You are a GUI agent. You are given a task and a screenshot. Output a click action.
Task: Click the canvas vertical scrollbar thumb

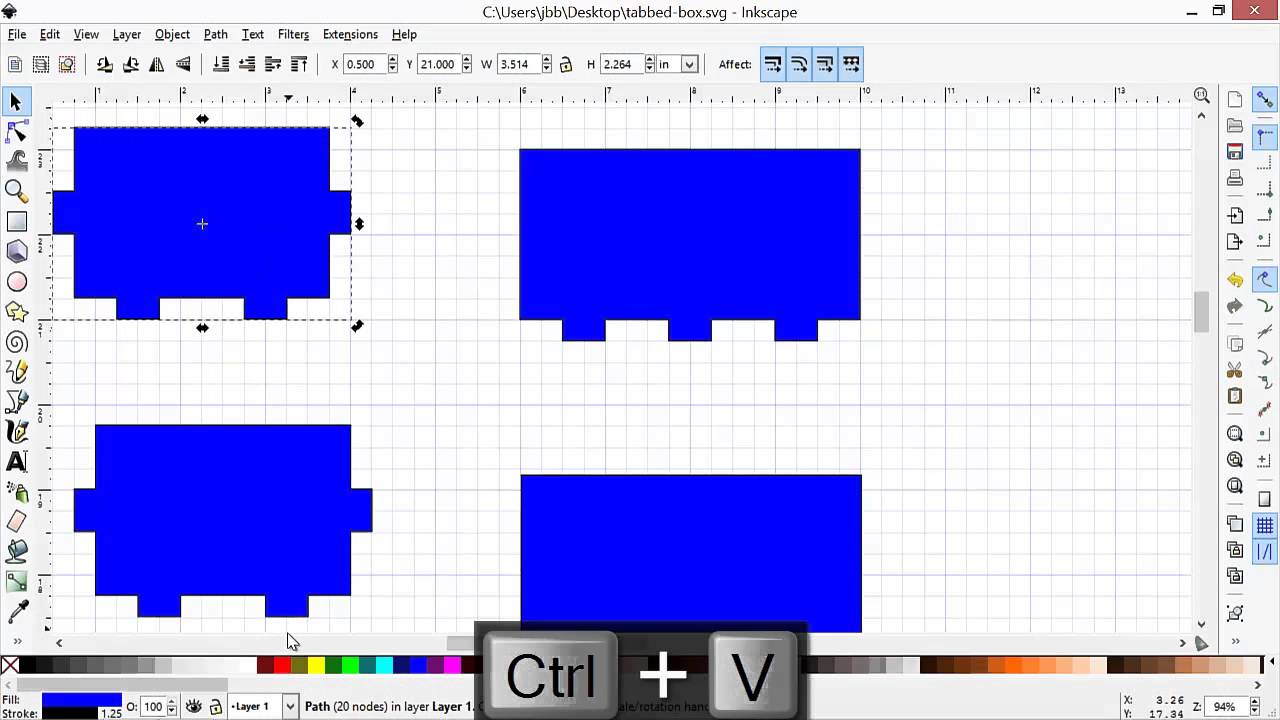point(1202,312)
